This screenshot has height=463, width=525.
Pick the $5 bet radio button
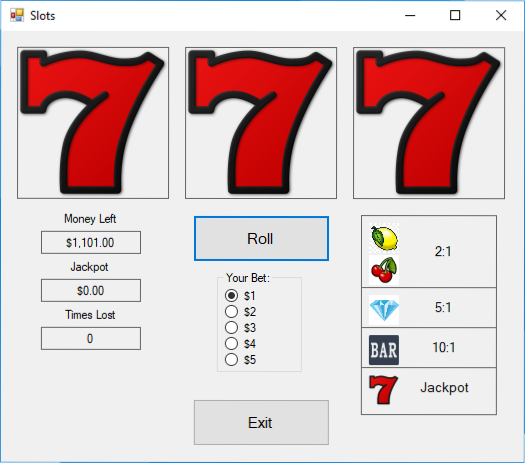click(x=231, y=360)
